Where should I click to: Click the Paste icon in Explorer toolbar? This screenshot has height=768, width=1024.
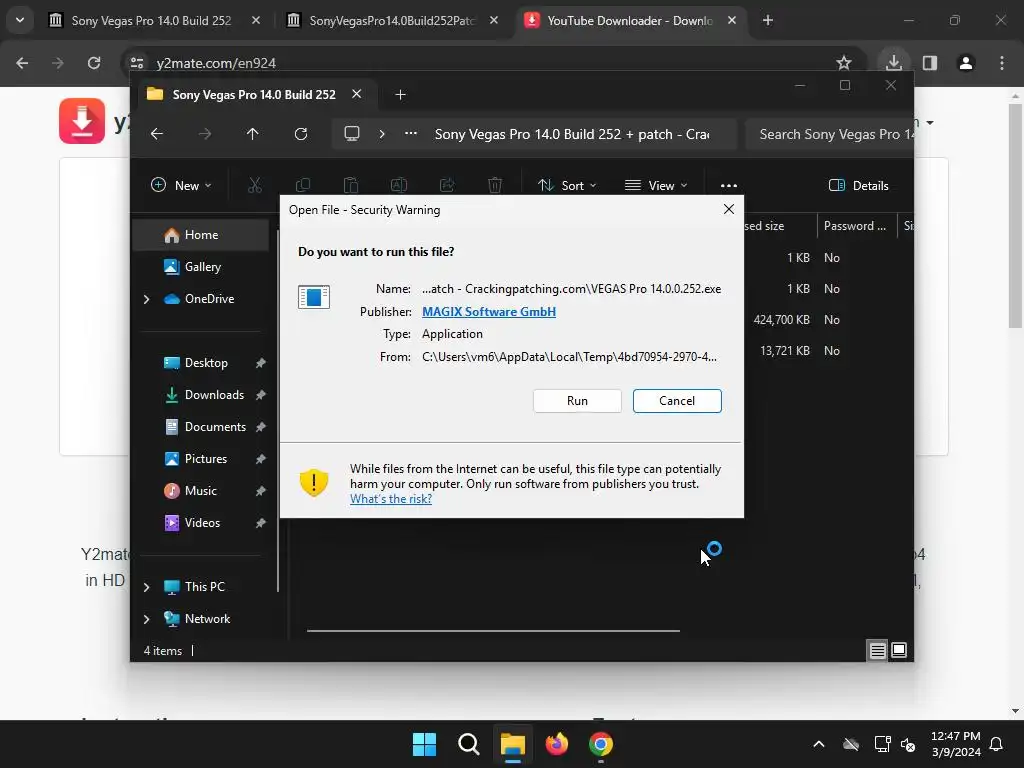click(351, 185)
